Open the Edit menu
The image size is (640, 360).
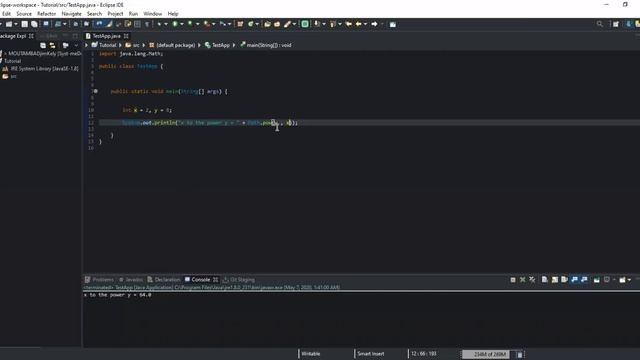[6, 13]
